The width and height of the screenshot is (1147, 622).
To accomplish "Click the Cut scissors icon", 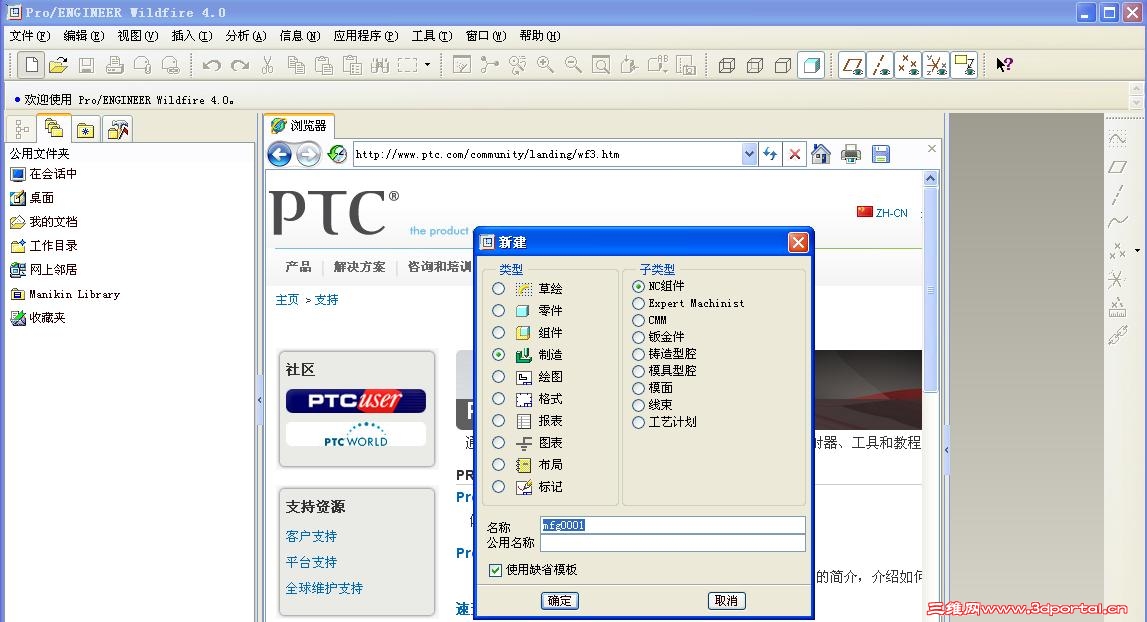I will coord(267,65).
